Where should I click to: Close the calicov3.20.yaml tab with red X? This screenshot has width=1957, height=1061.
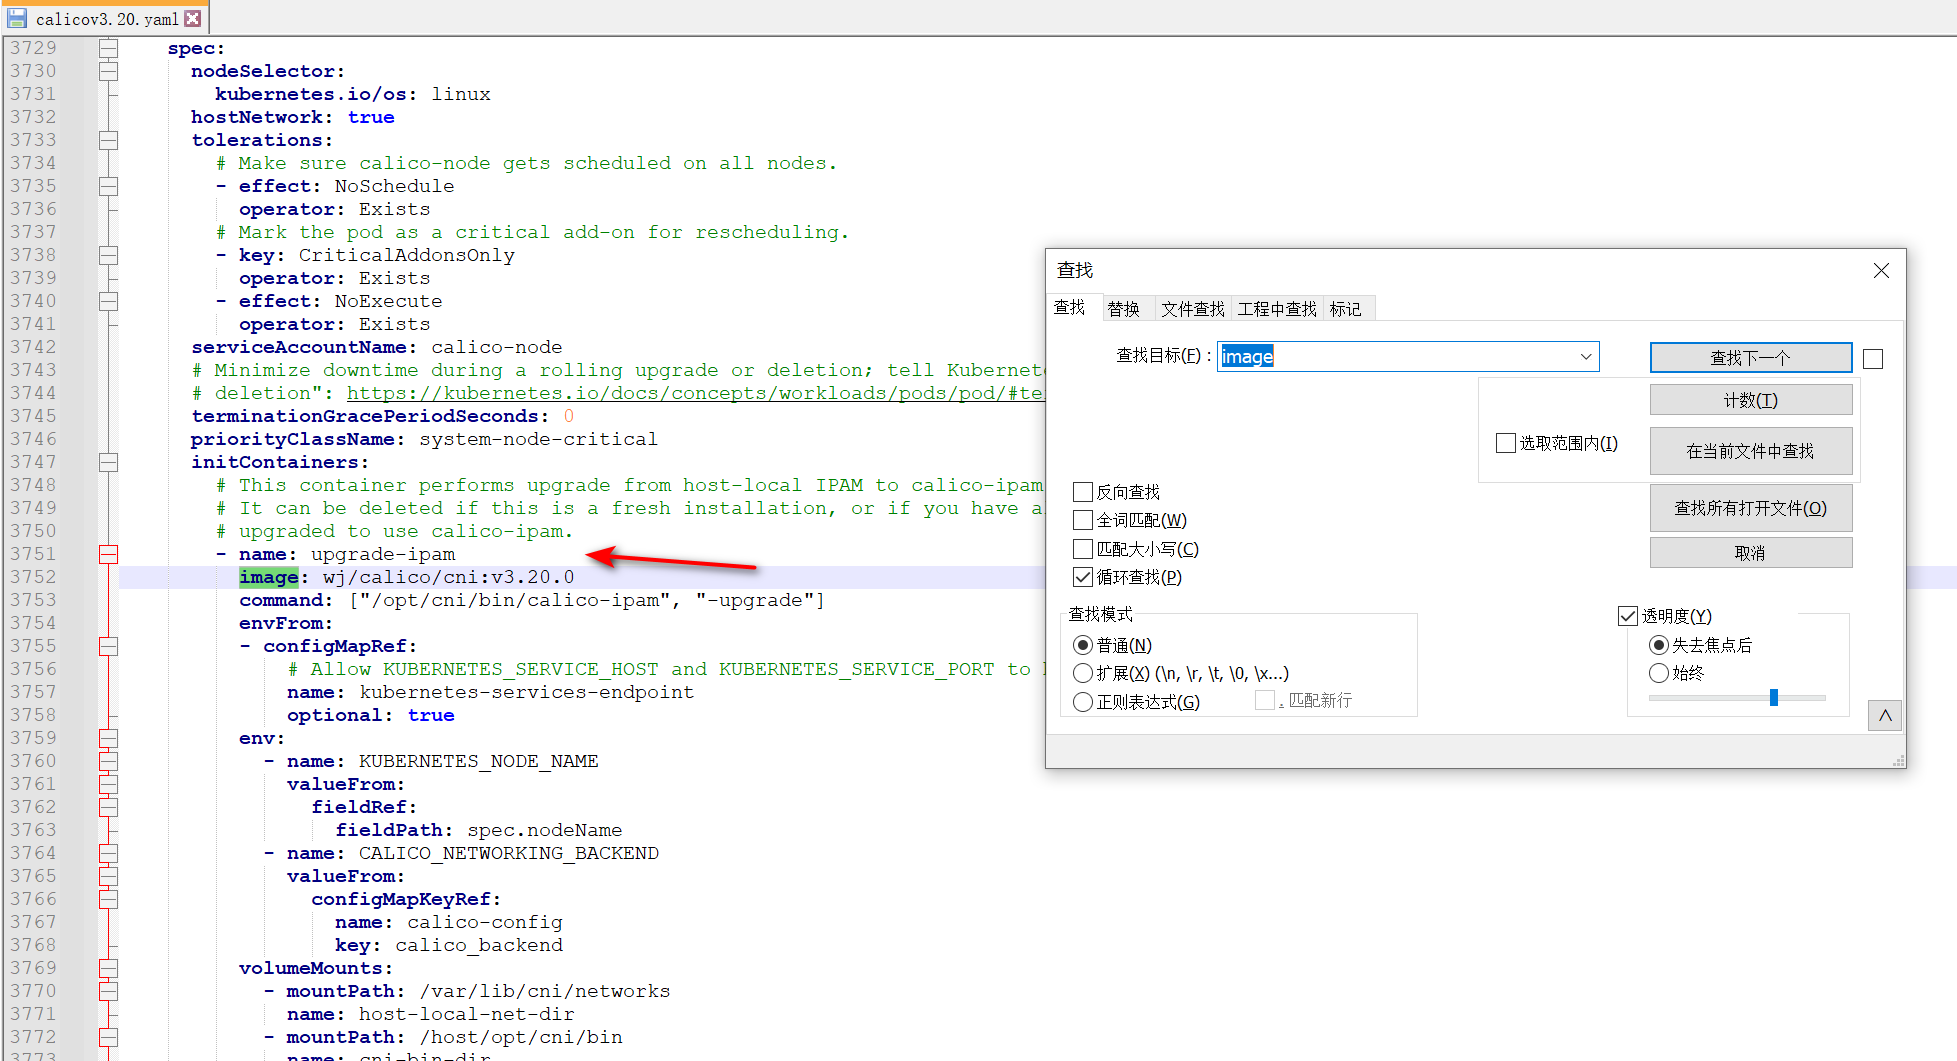[193, 18]
